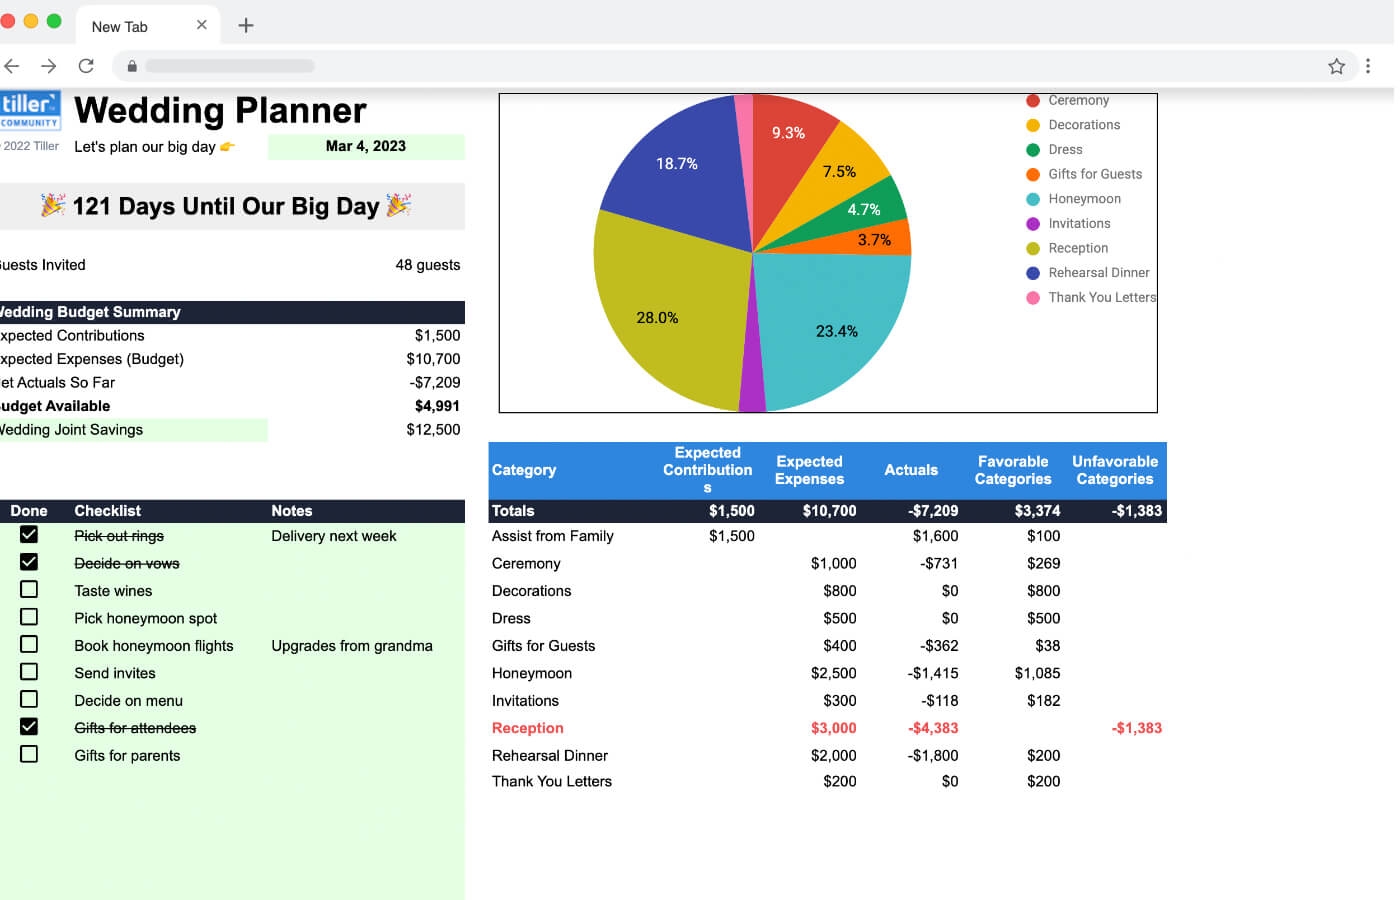The height and width of the screenshot is (900, 1400).
Task: Uncheck the 'Pick out rings' checklist item
Action: 29,534
